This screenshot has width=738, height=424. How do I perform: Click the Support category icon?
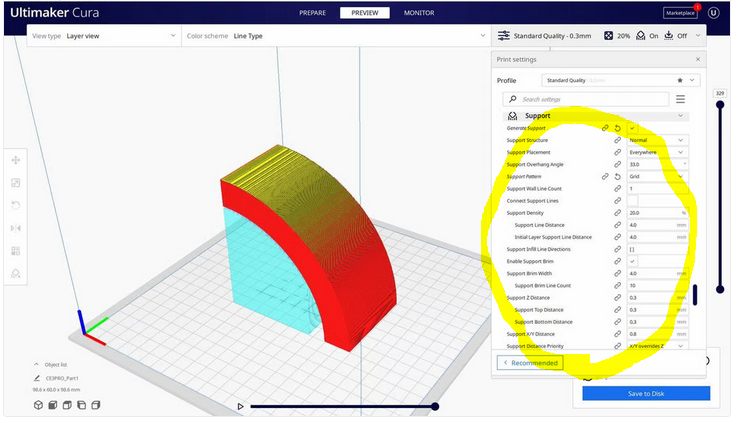click(513, 116)
